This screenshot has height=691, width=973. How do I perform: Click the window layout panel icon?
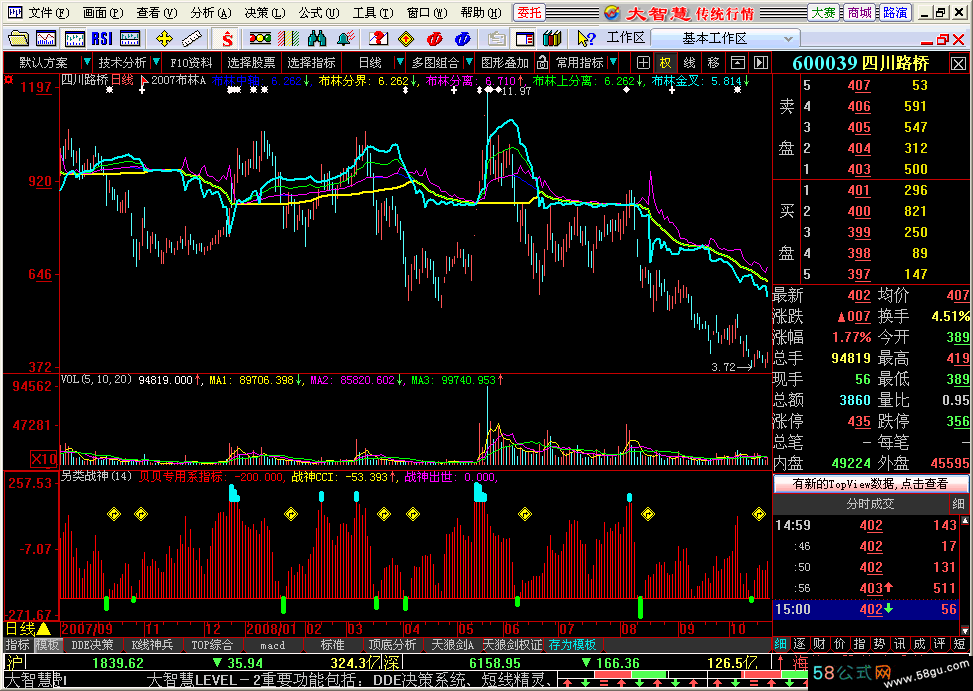point(524,39)
